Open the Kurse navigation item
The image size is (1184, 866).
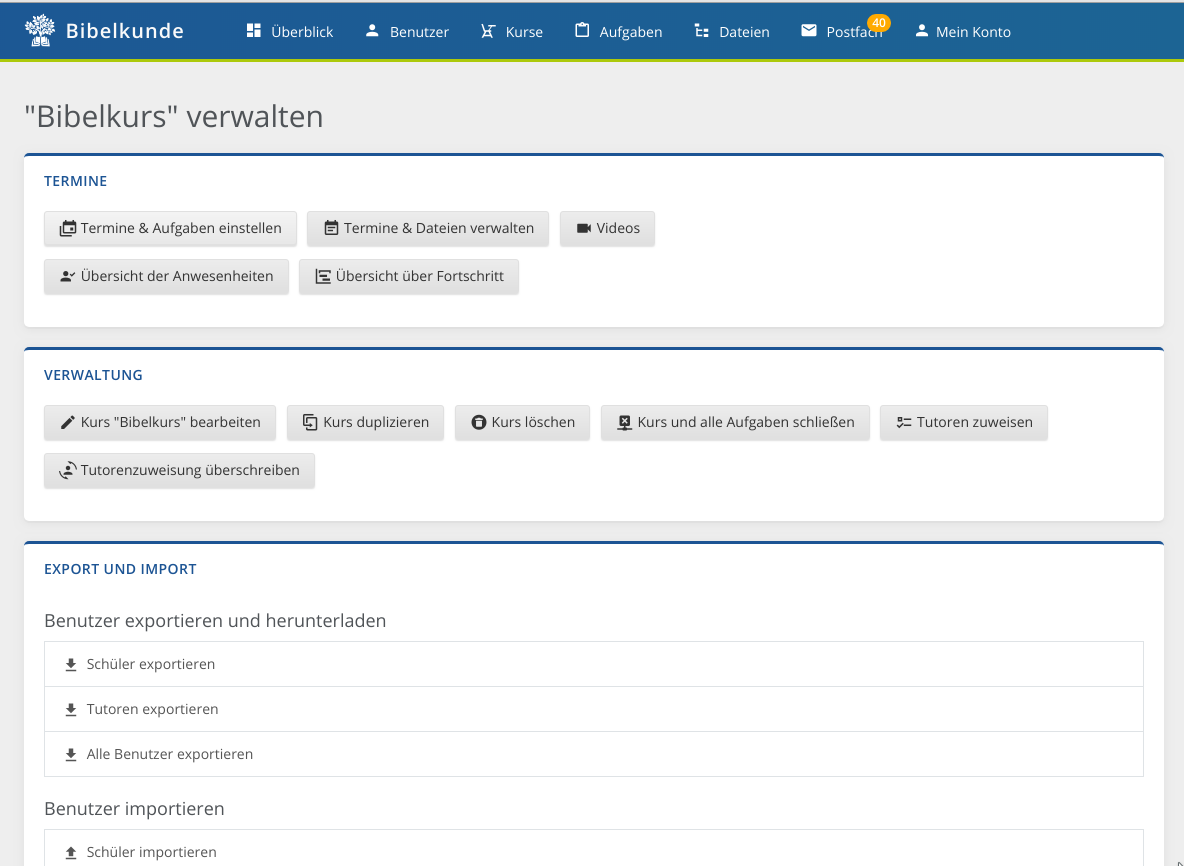click(512, 32)
